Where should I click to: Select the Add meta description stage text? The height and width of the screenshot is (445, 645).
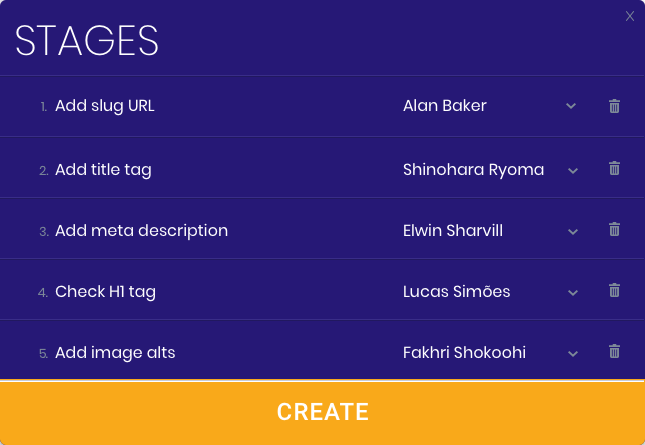click(142, 231)
